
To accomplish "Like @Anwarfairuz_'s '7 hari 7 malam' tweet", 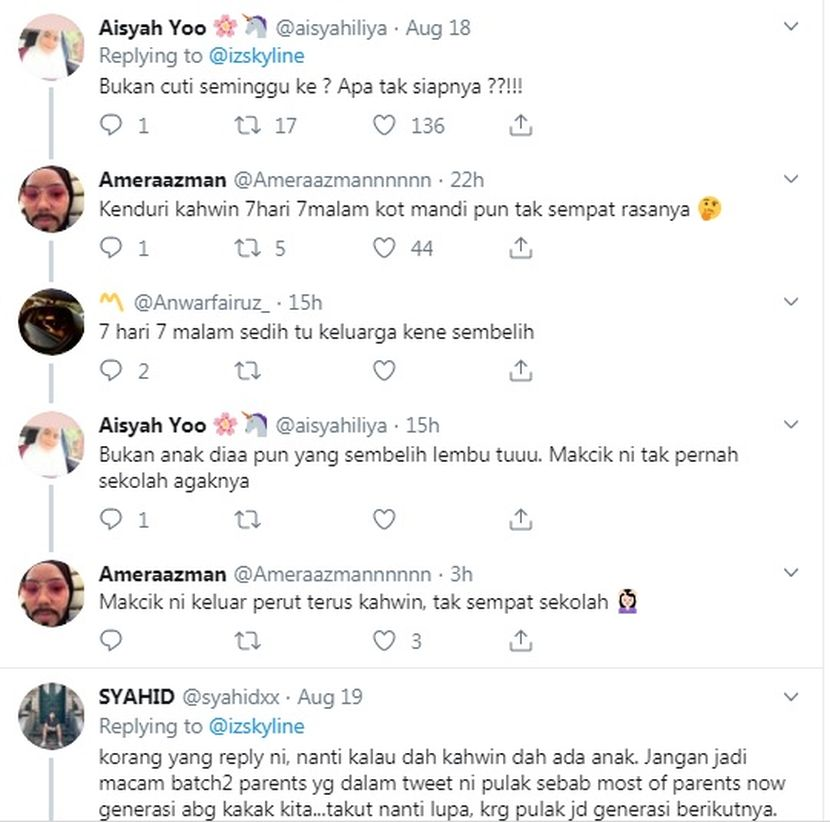I will click(384, 371).
